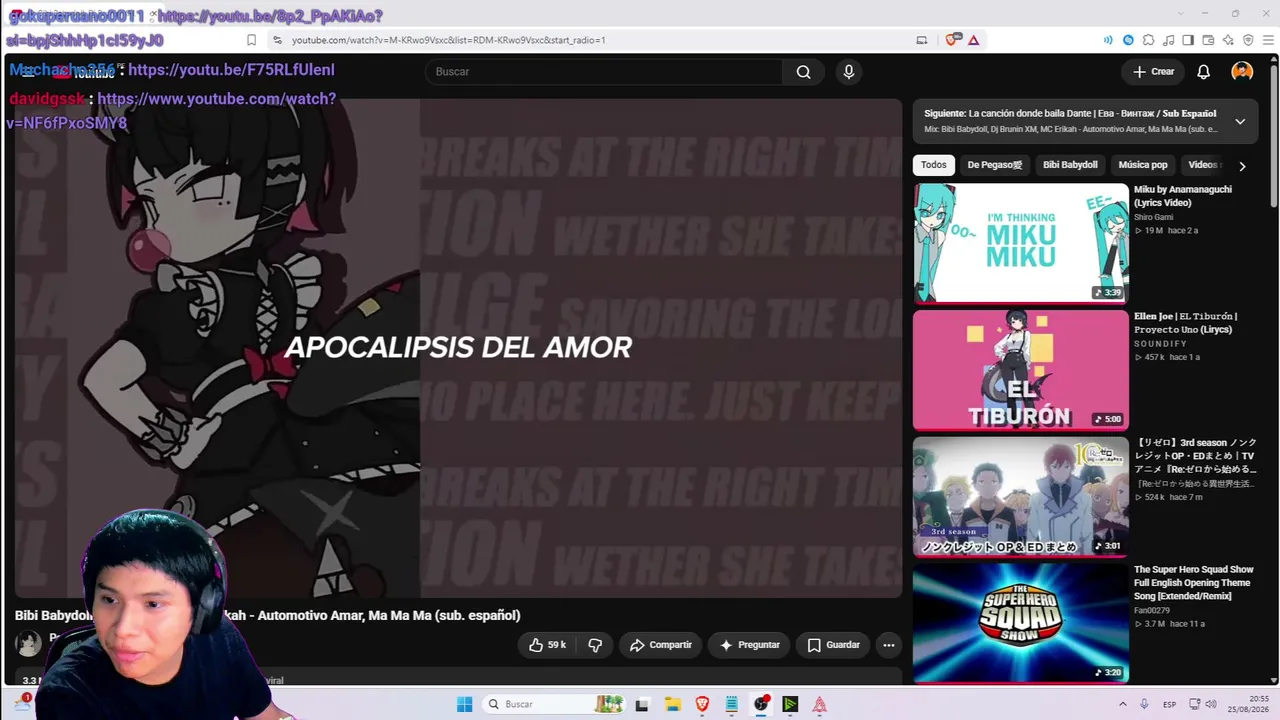Open File Explorer from the taskbar
The width and height of the screenshot is (1280, 720).
[672, 704]
